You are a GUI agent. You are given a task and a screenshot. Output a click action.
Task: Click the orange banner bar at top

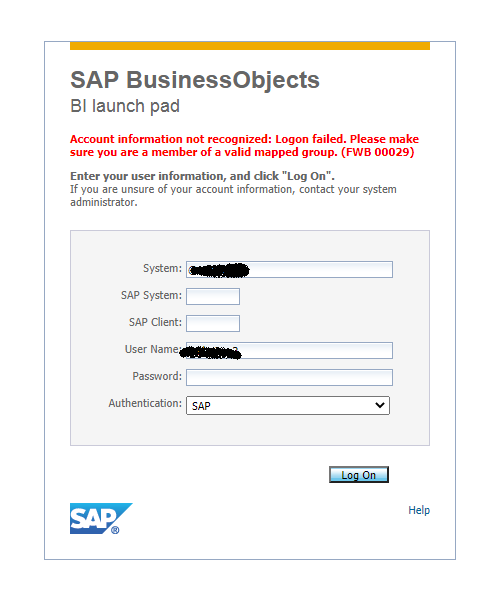pos(250,46)
